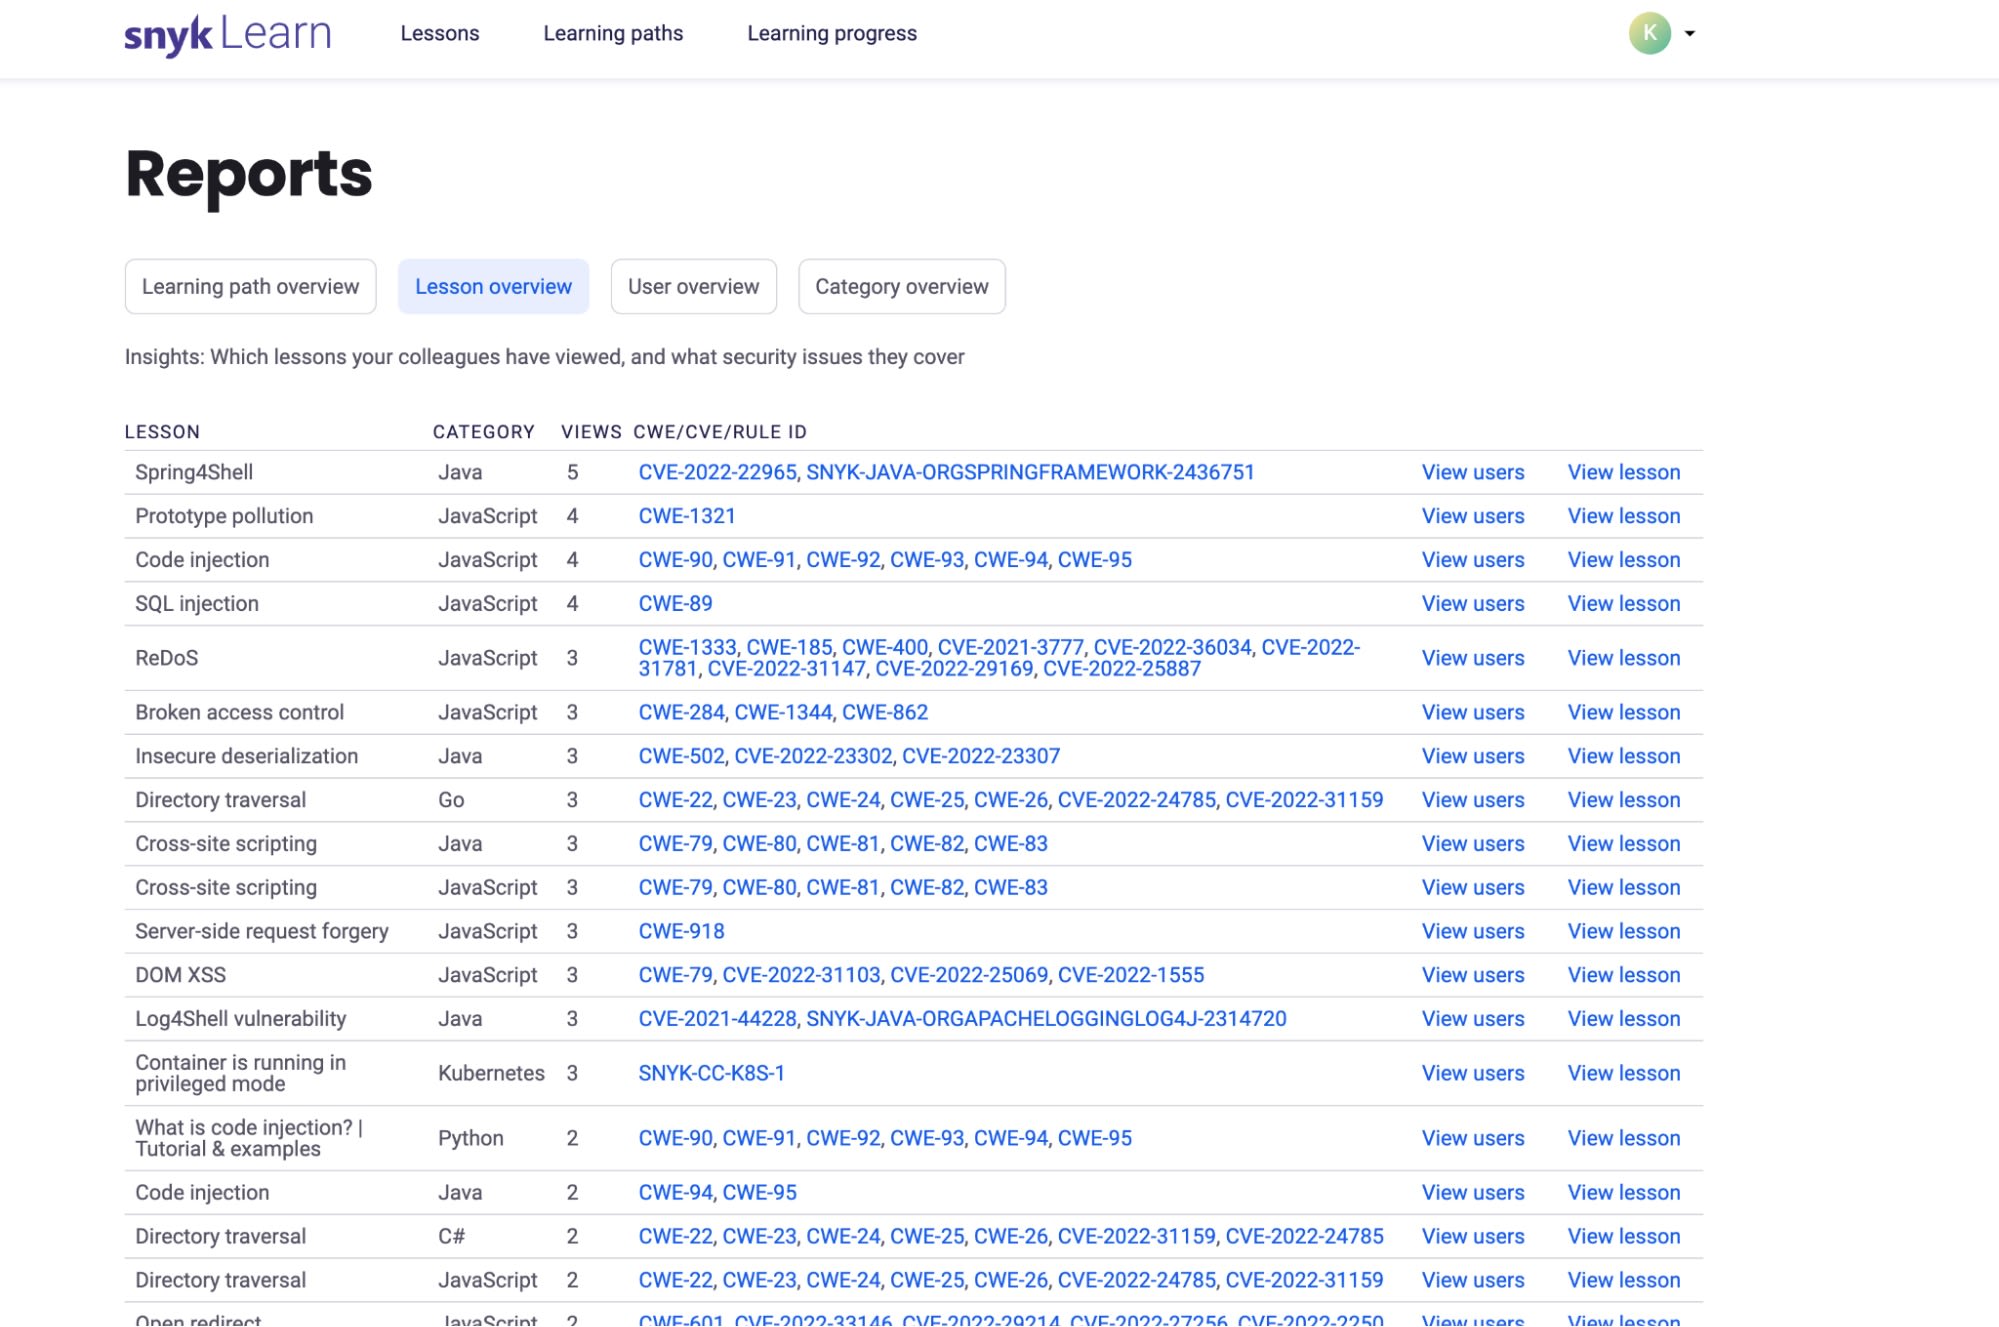View users for C# Directory traversal

pyautogui.click(x=1473, y=1237)
